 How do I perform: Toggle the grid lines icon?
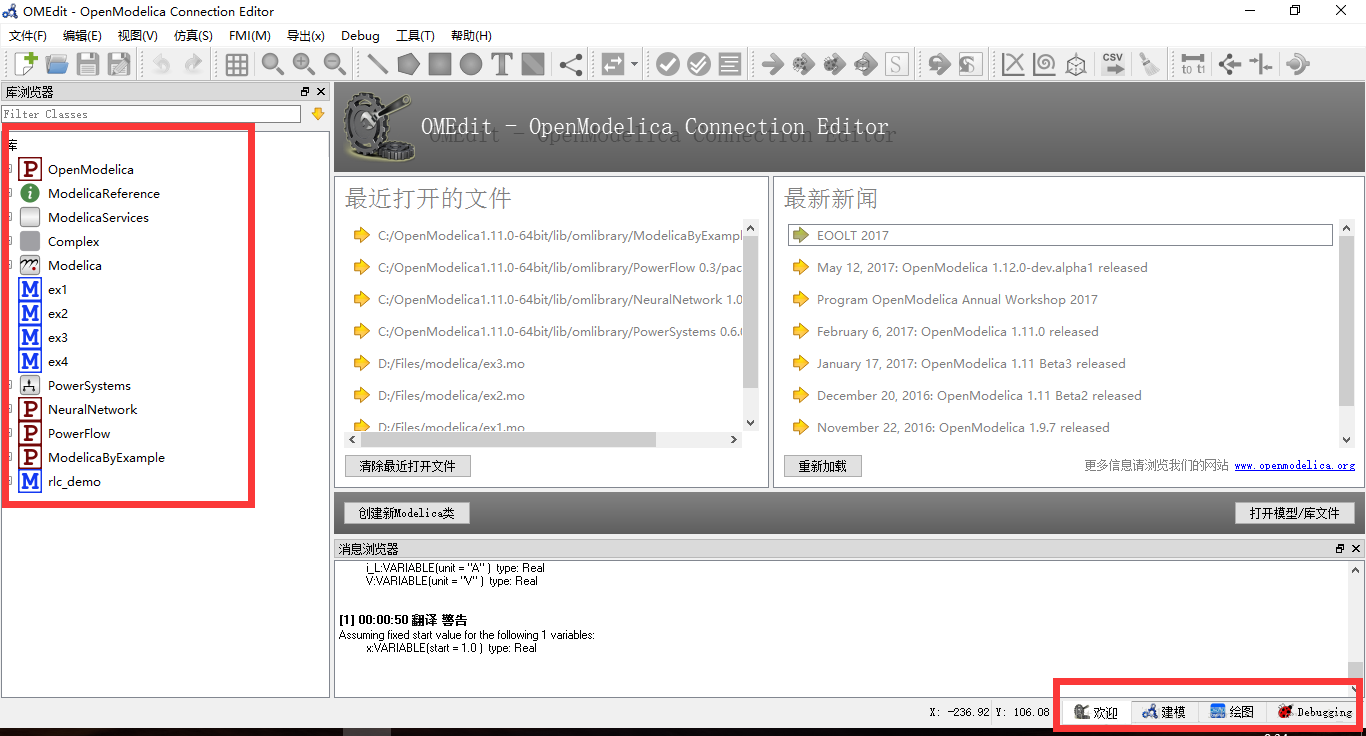[237, 65]
